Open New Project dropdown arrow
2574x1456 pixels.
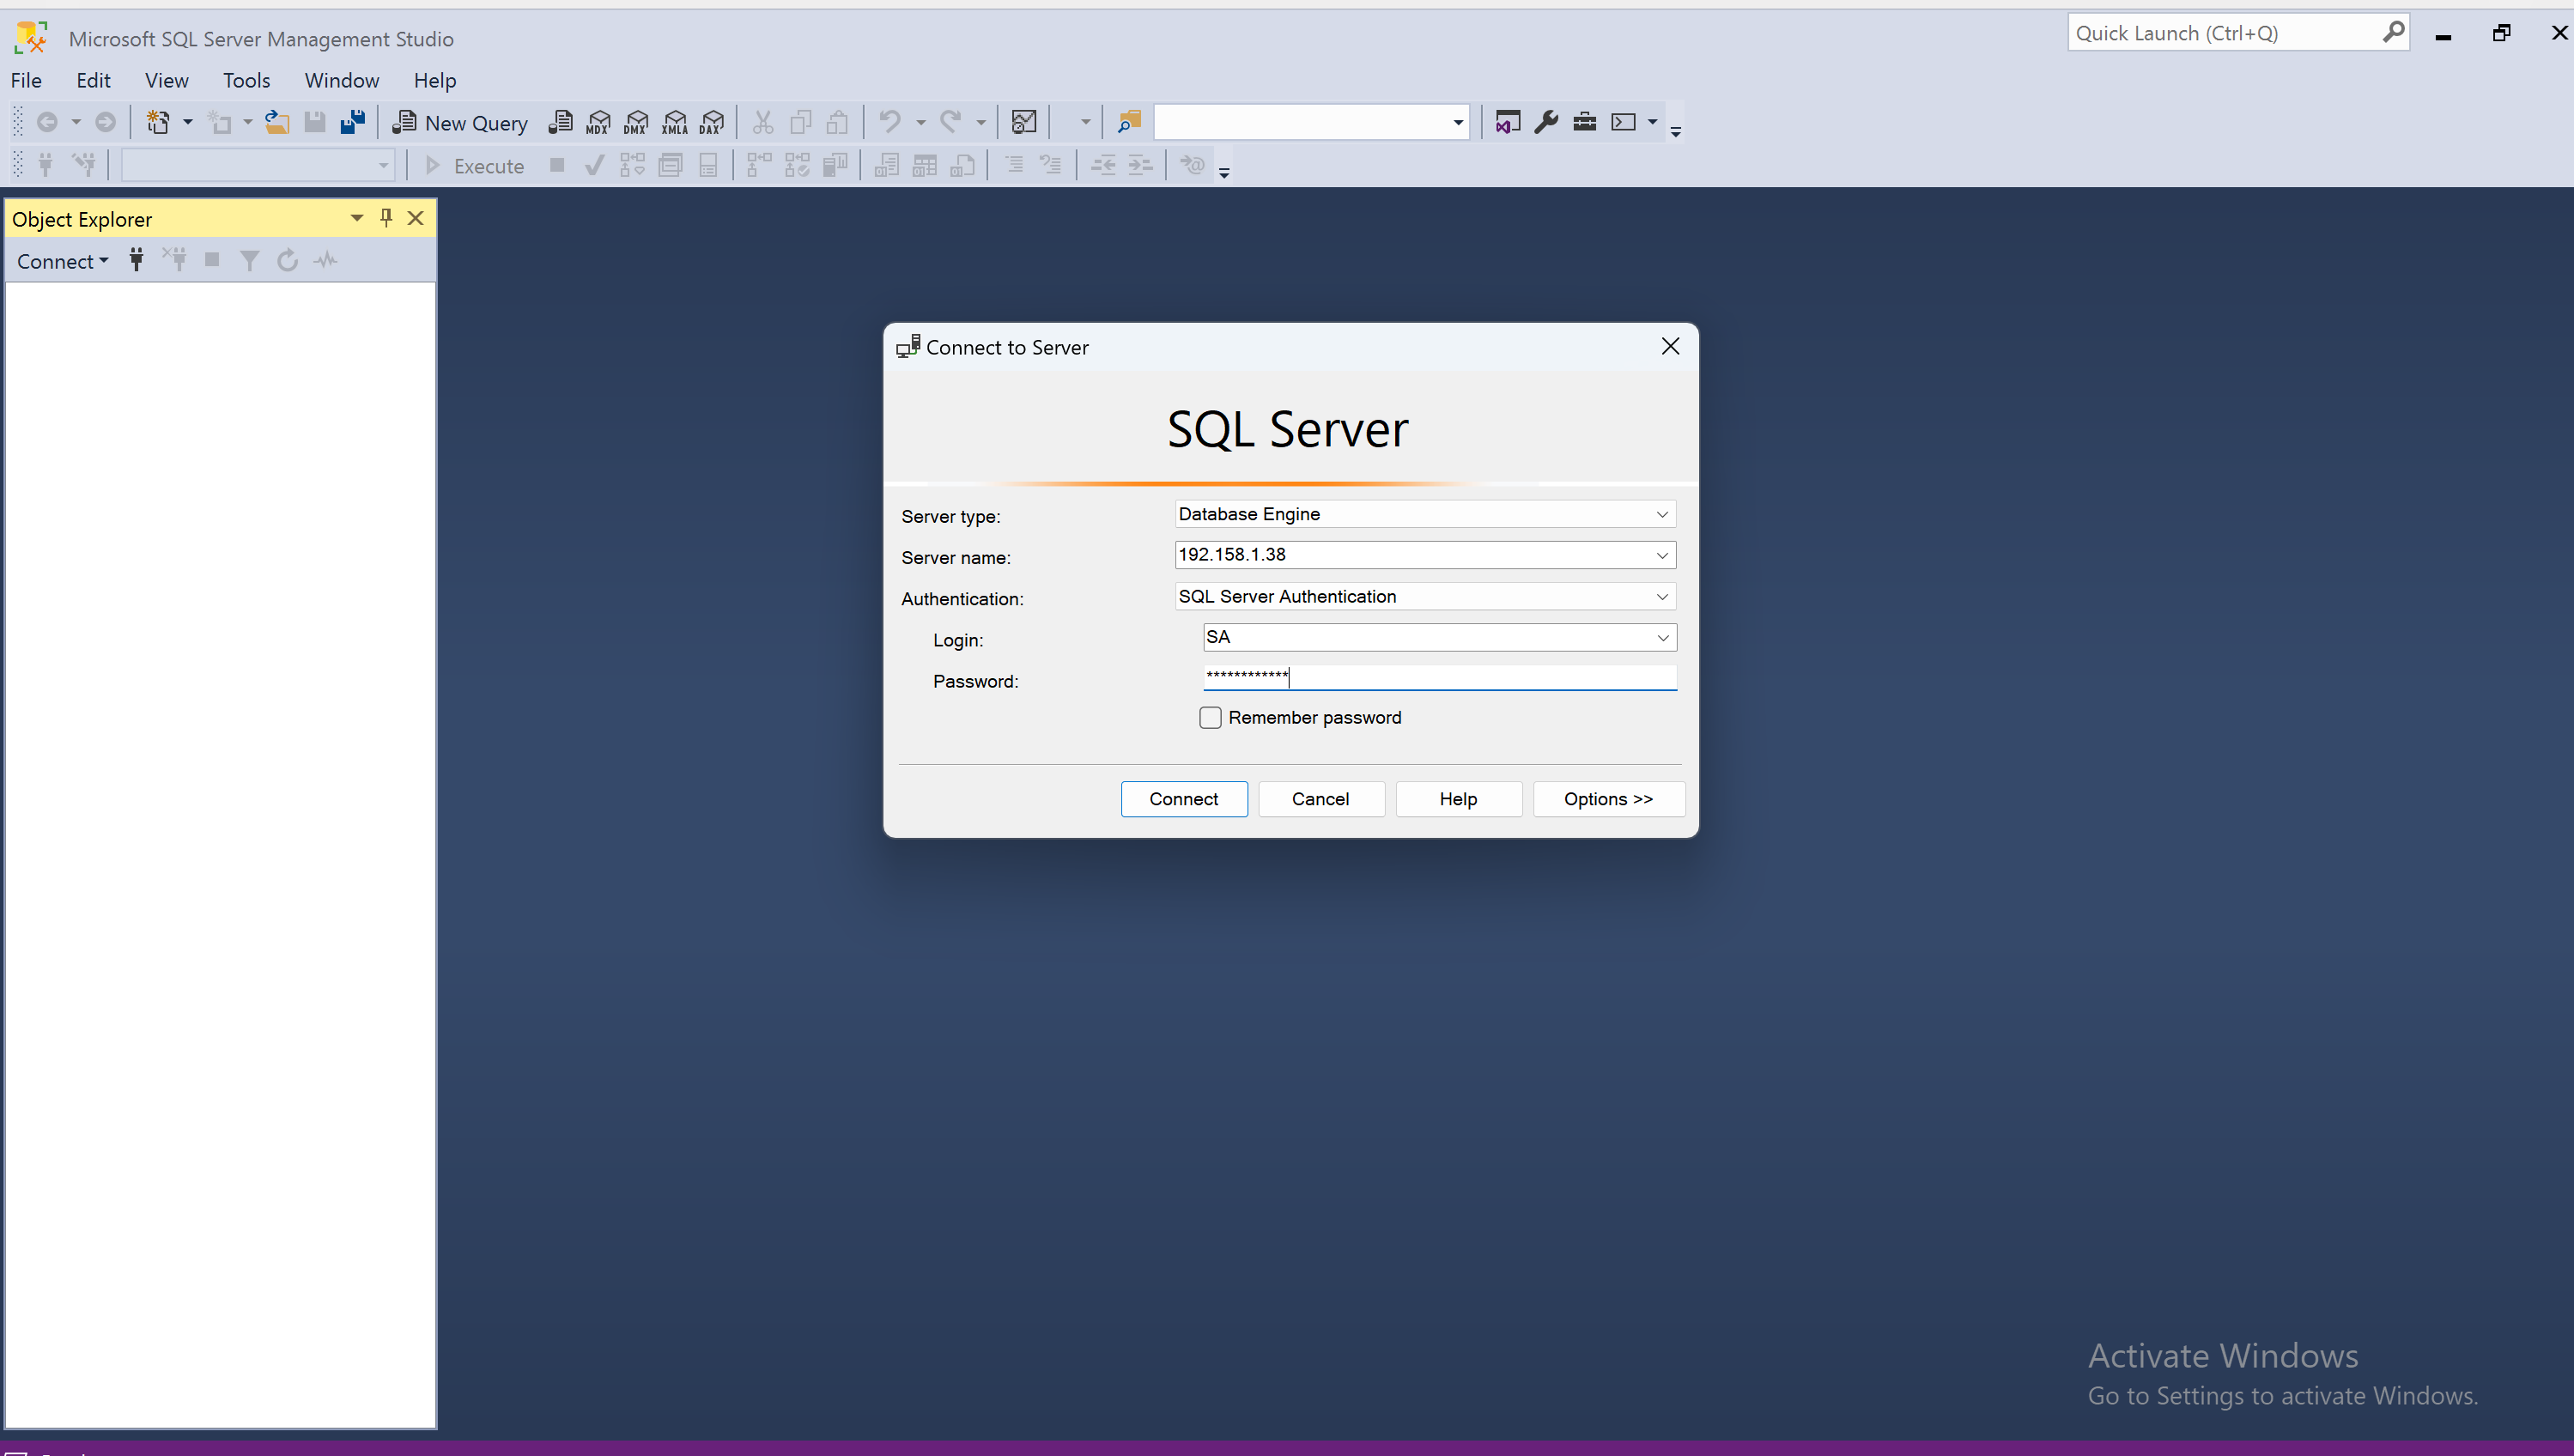point(187,123)
